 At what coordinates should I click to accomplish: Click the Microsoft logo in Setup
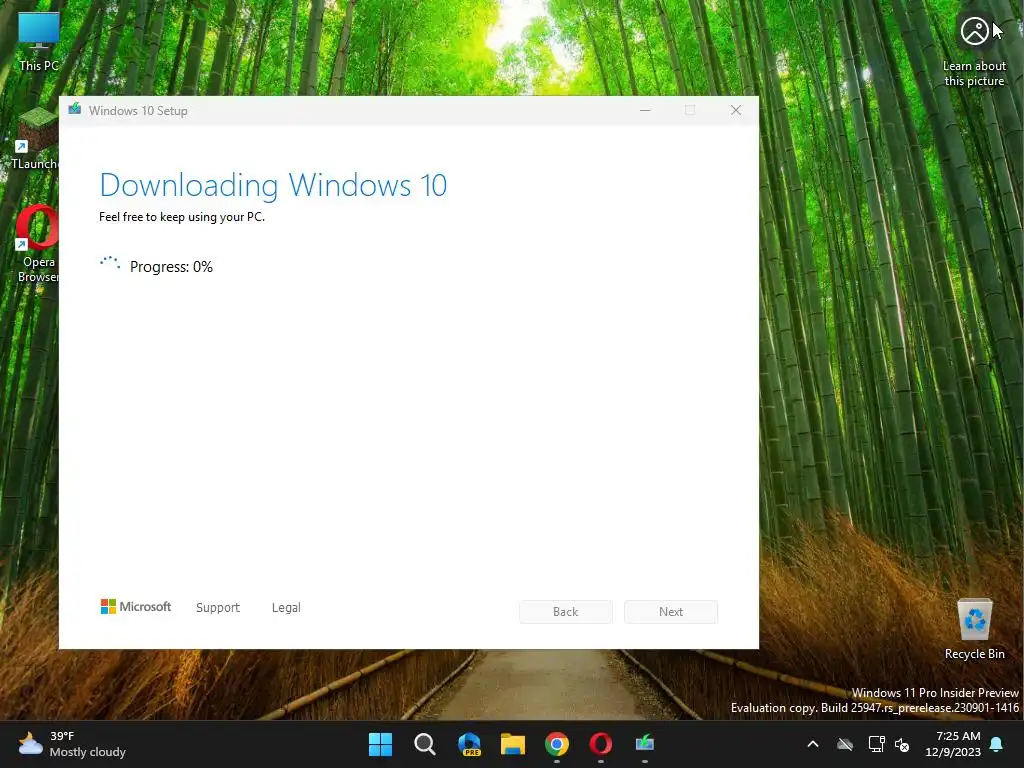135,607
